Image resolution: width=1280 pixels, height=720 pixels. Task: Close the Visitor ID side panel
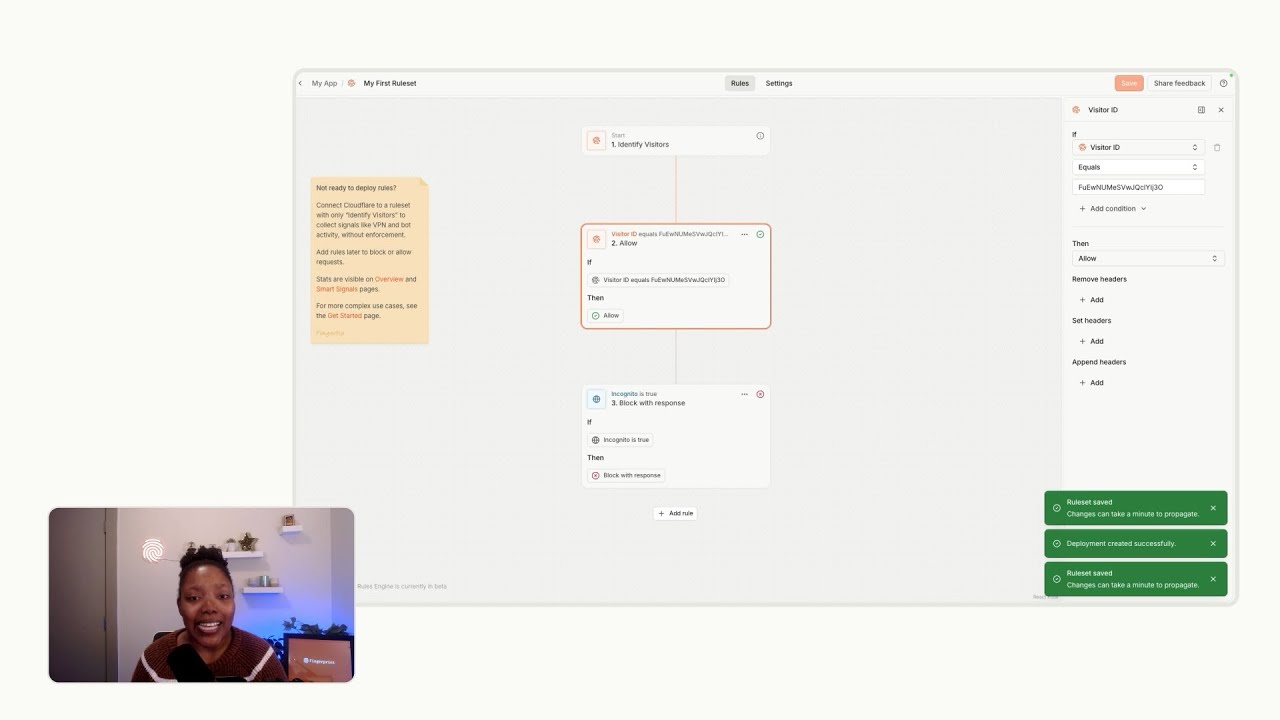[1221, 110]
